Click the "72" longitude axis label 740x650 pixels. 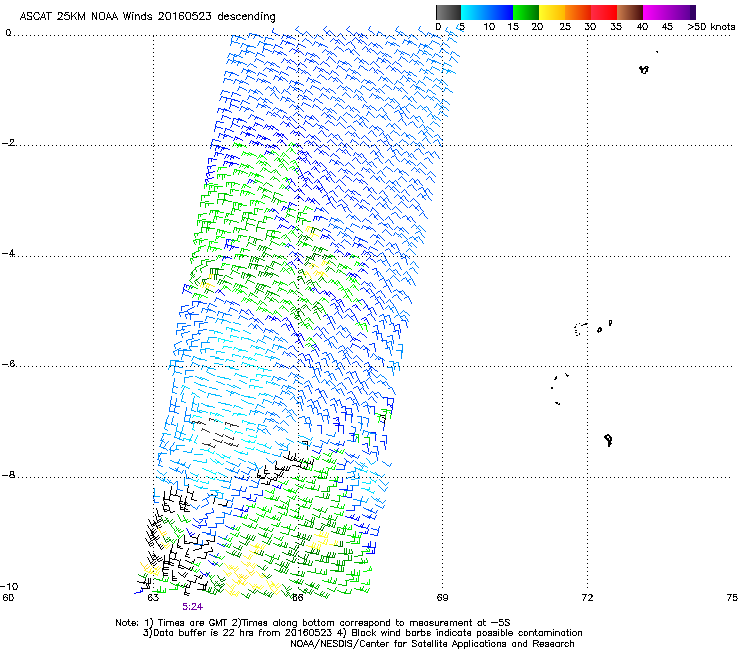pyautogui.click(x=587, y=598)
